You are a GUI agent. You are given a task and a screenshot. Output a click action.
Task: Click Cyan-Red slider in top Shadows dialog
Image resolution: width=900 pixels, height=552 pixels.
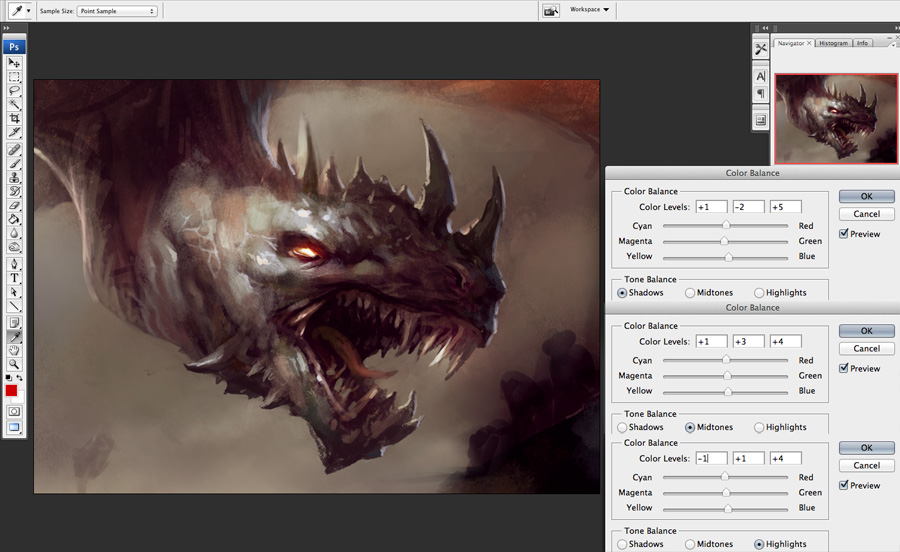(x=726, y=226)
